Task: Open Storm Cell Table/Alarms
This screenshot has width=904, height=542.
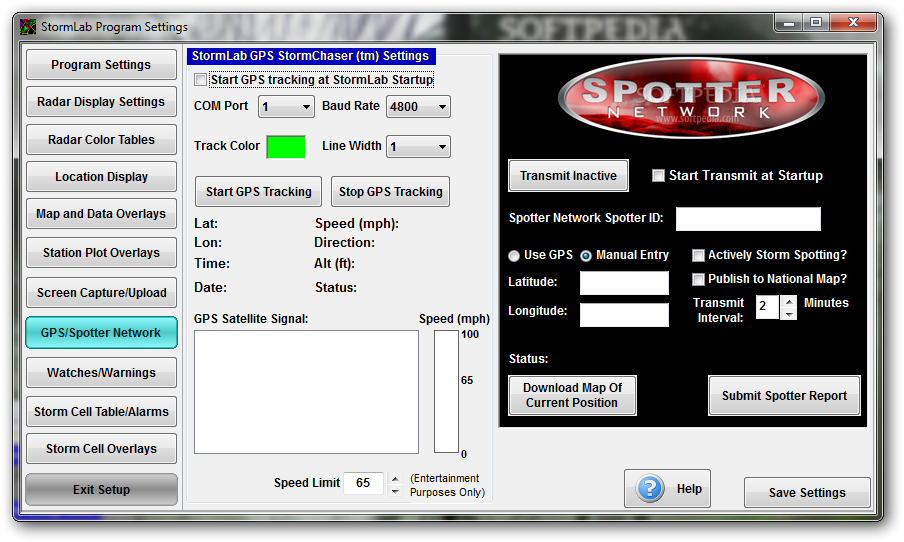Action: pos(101,412)
